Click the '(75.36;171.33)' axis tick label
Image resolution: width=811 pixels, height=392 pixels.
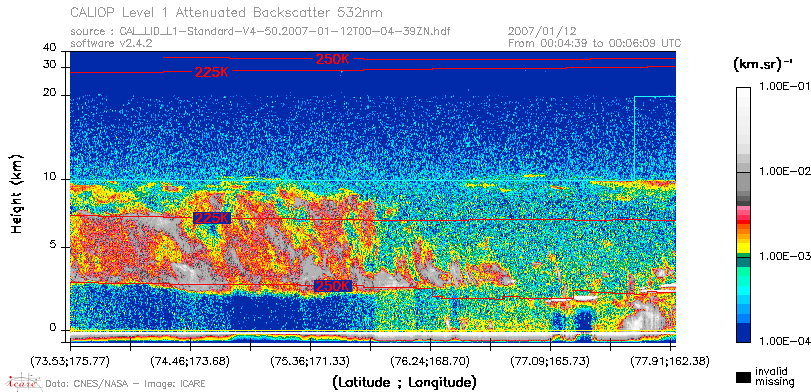click(310, 360)
